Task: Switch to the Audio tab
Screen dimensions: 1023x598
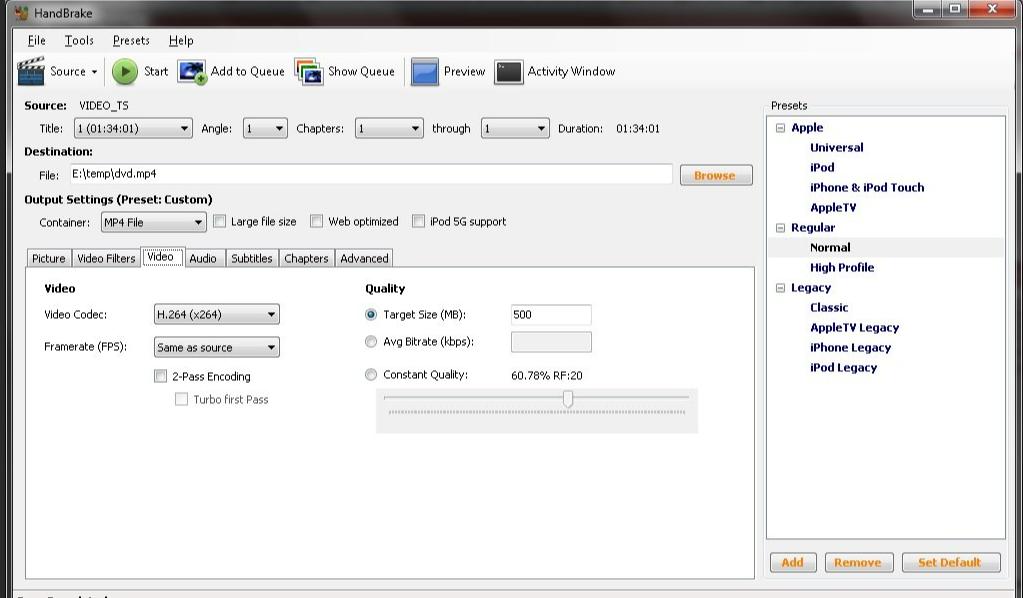Action: point(203,258)
